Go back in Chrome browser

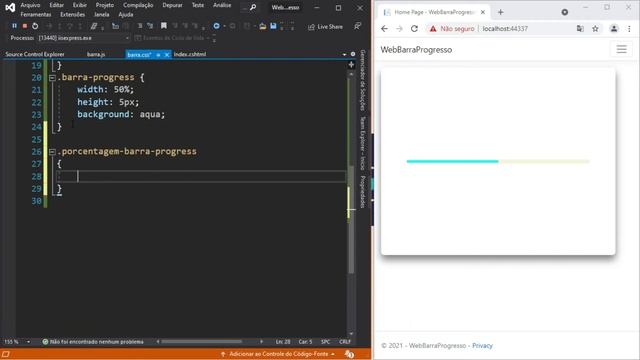384,29
